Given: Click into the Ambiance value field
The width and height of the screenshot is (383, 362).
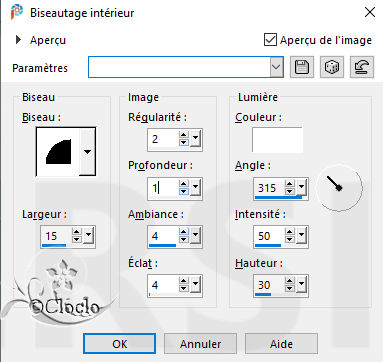Looking at the screenshot, I should [163, 236].
